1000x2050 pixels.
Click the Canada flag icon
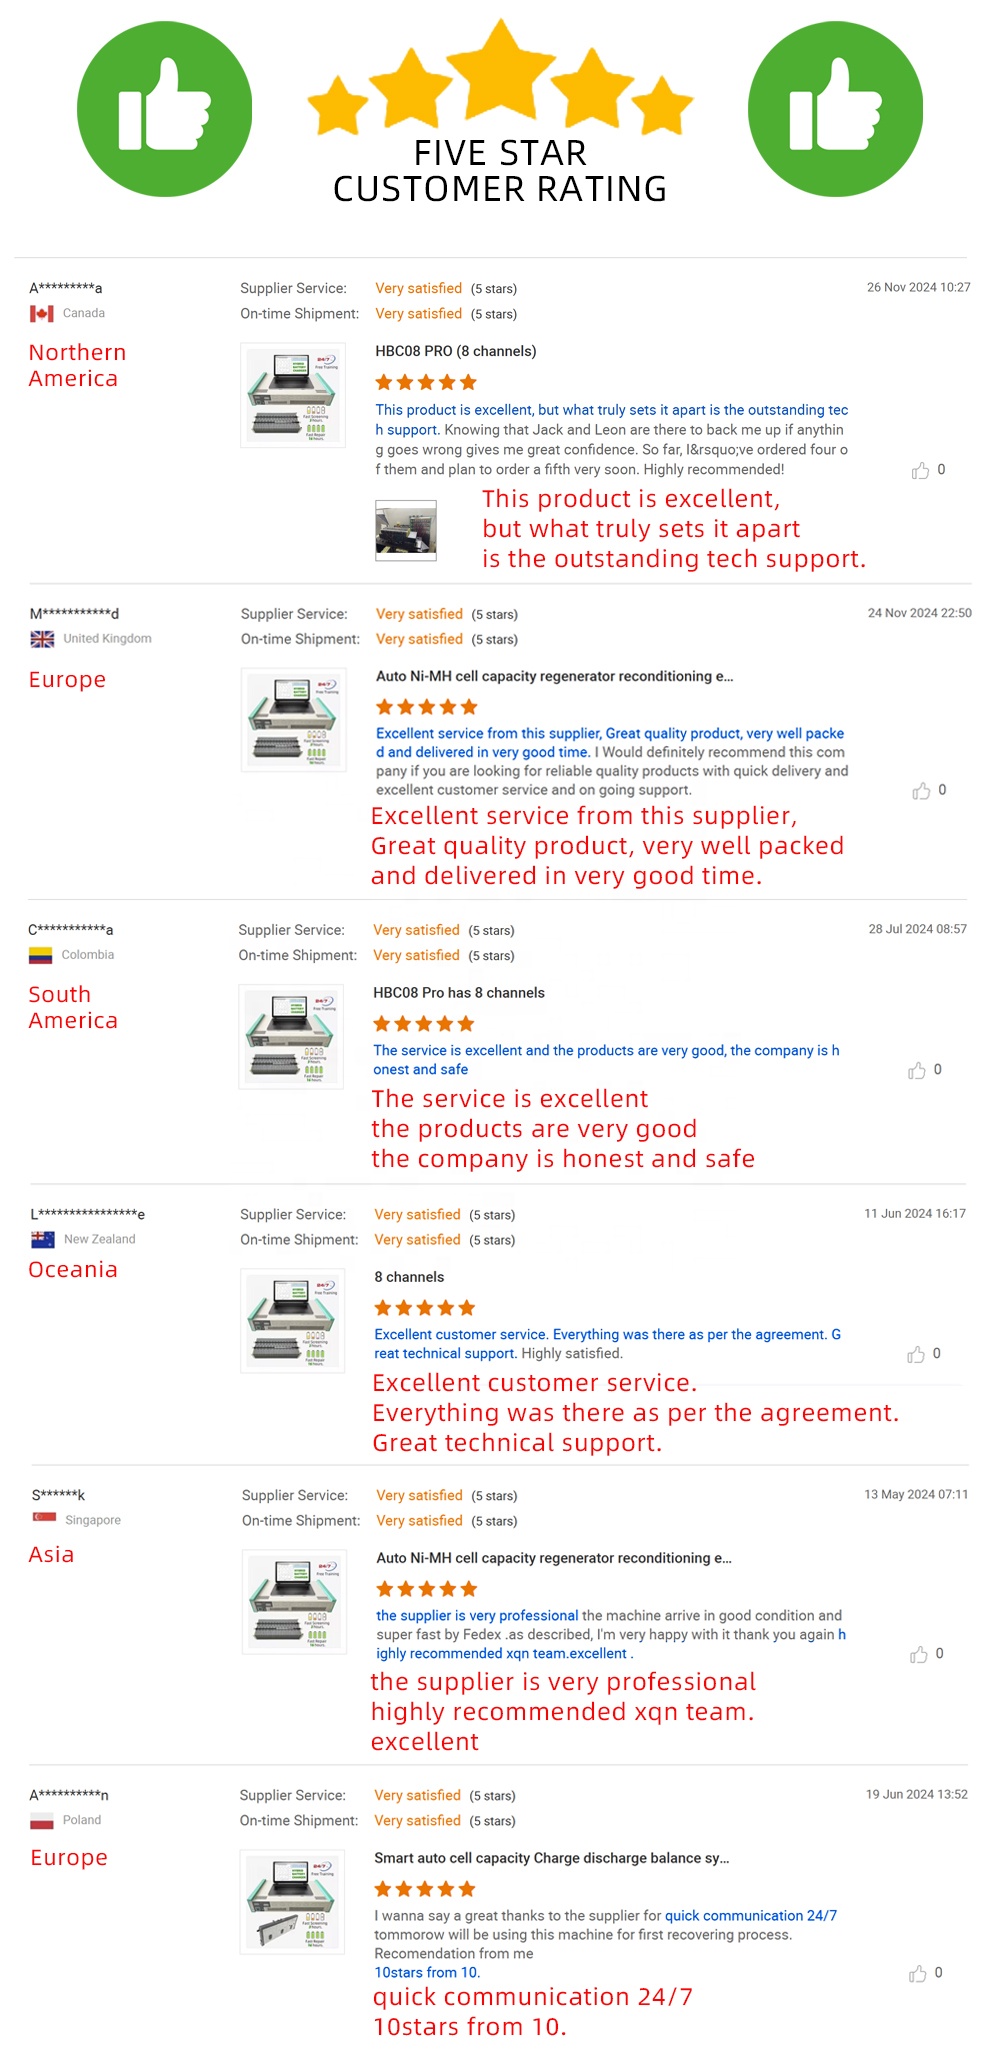pos(42,314)
